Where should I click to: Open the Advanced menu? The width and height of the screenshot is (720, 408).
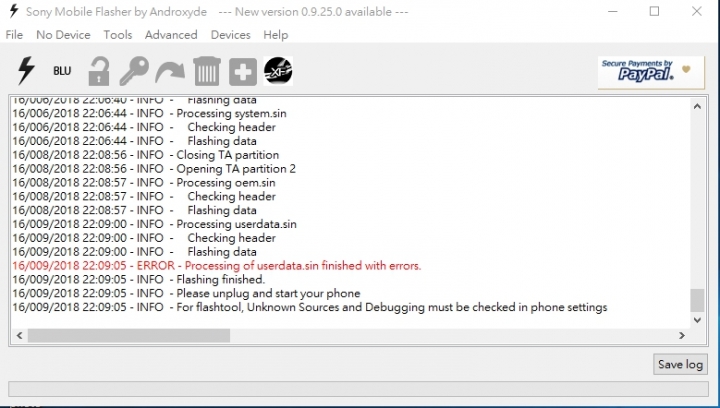click(171, 35)
